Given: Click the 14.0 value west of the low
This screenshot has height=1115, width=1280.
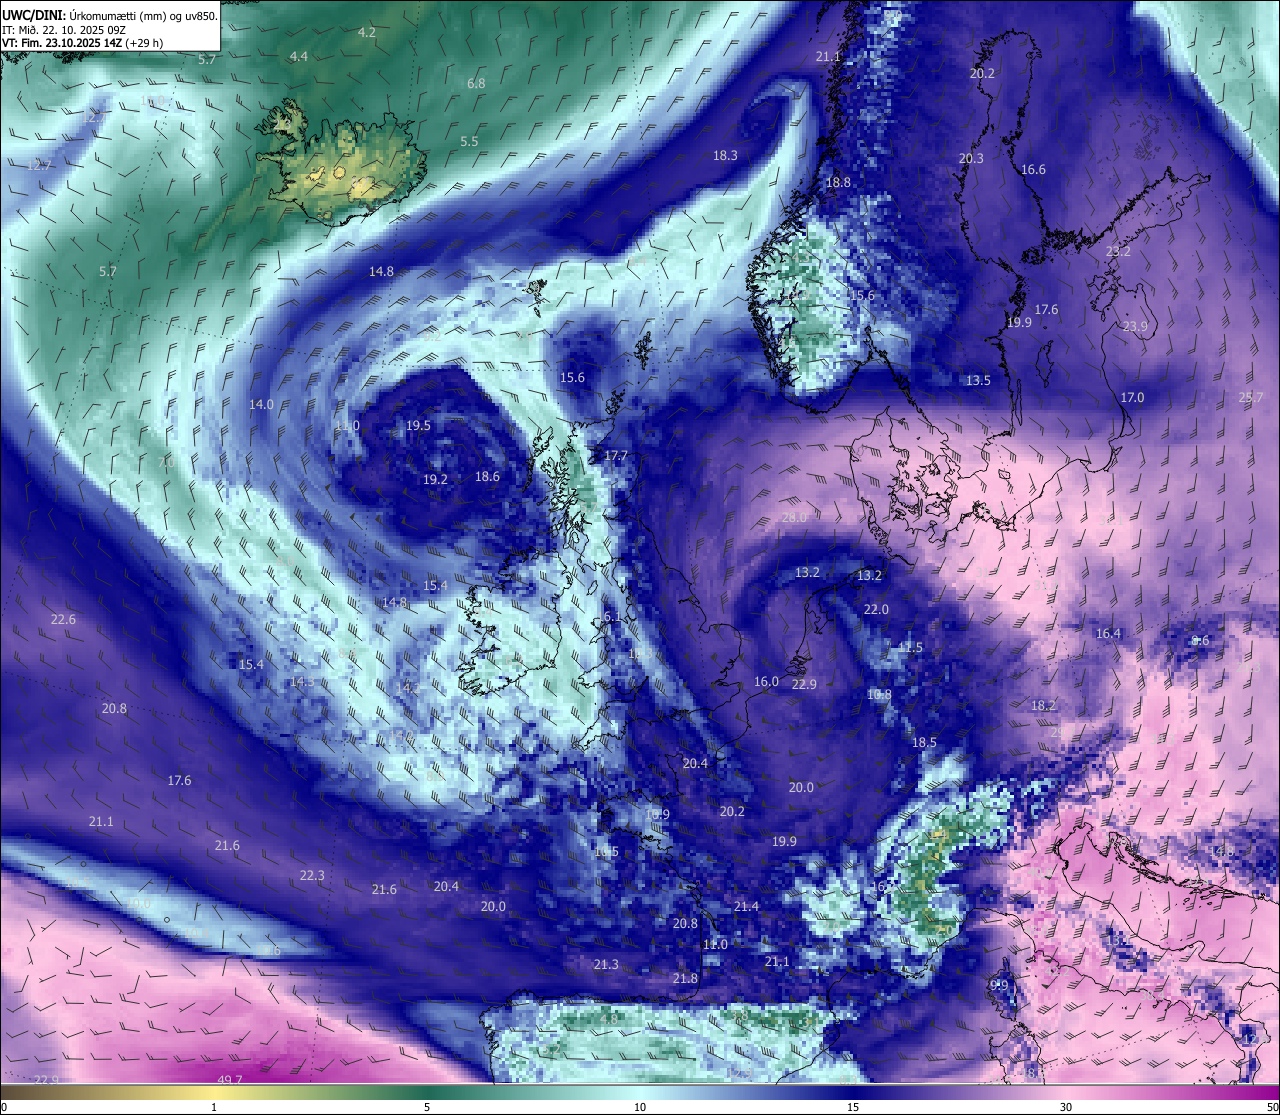Looking at the screenshot, I should pos(261,404).
